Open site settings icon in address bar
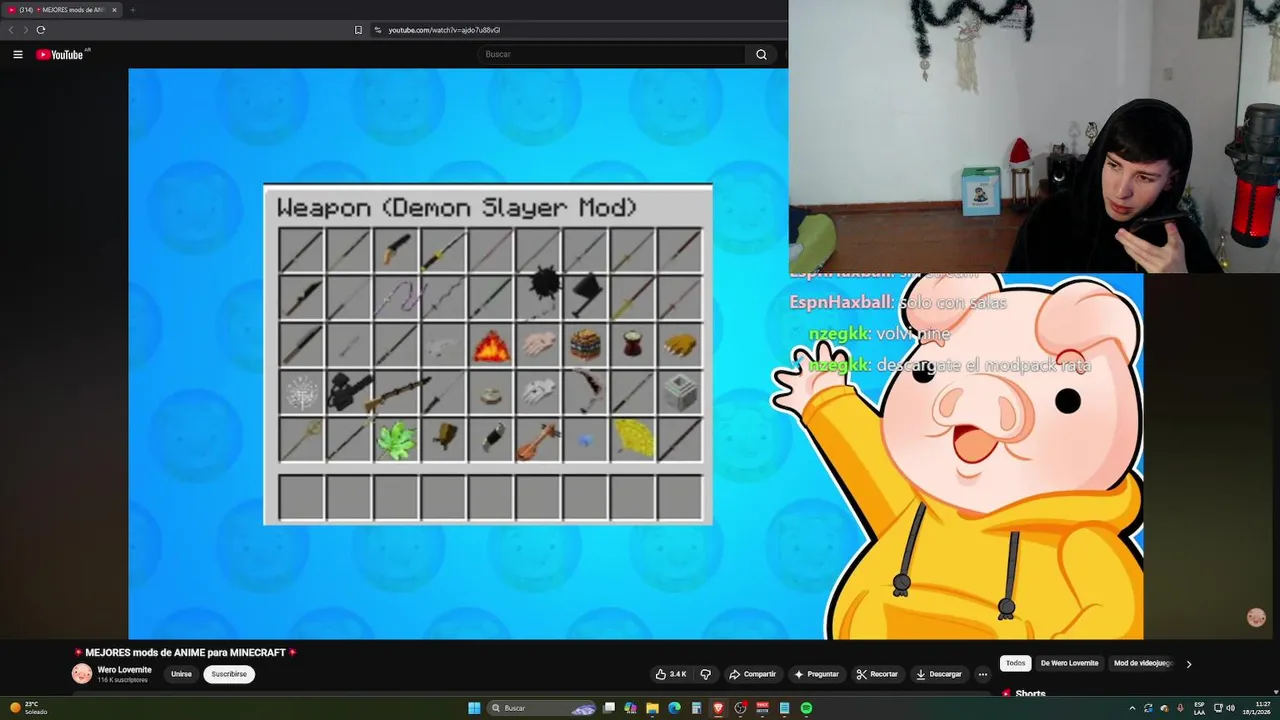This screenshot has height=720, width=1280. pyautogui.click(x=378, y=30)
